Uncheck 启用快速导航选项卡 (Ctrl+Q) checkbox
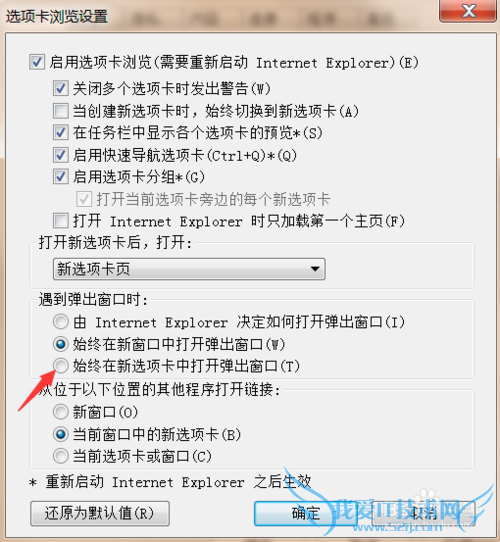500x542 pixels. 61,155
